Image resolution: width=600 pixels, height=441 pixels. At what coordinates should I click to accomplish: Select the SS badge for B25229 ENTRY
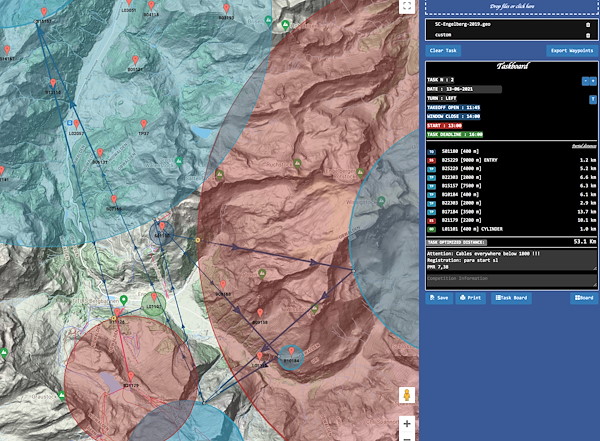point(431,159)
